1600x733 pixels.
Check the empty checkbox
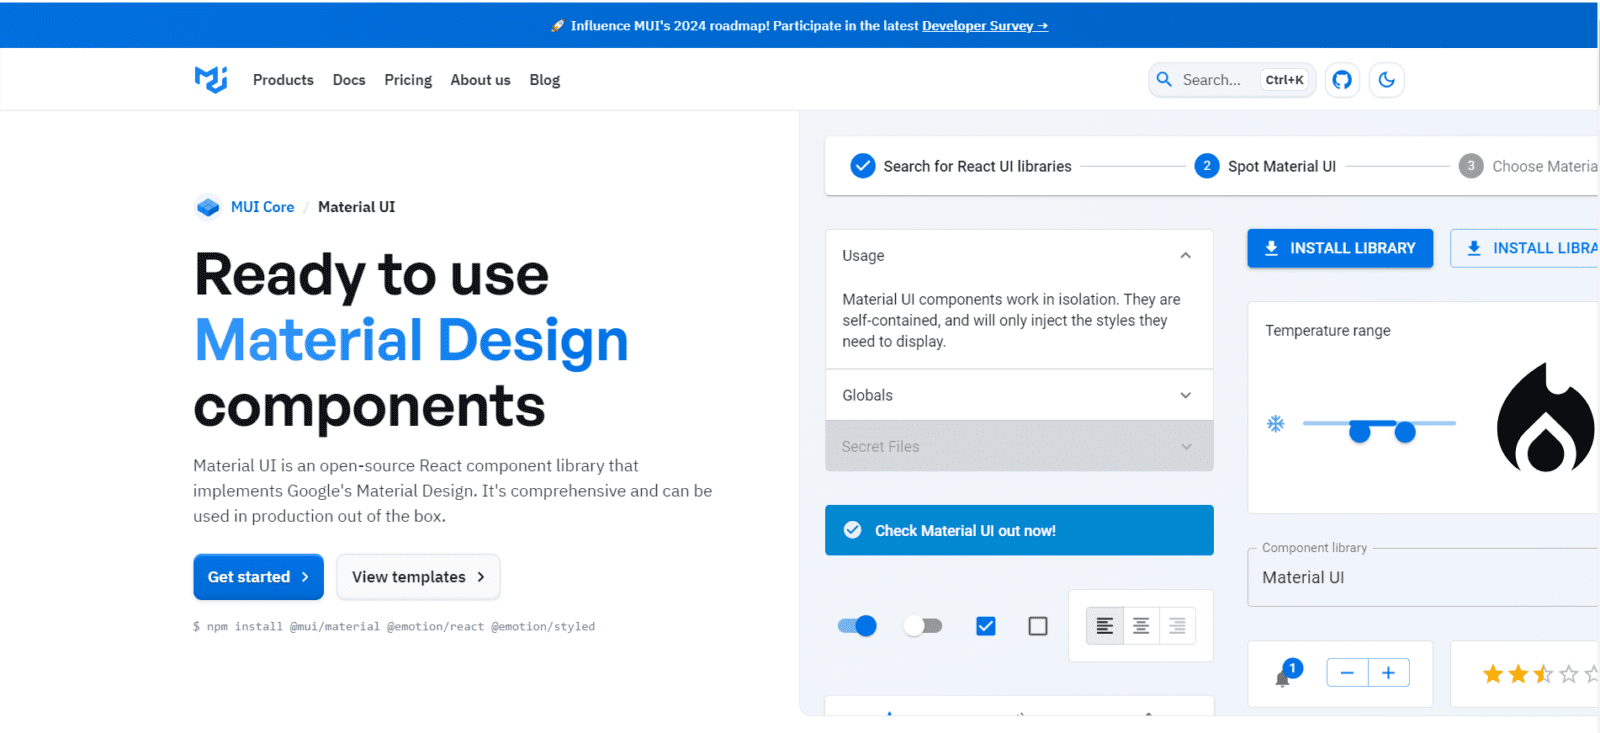click(x=1038, y=626)
